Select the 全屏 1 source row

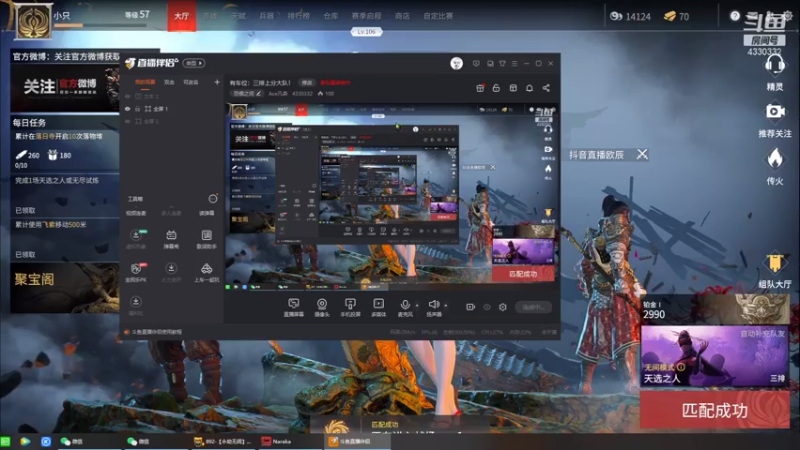172,109
